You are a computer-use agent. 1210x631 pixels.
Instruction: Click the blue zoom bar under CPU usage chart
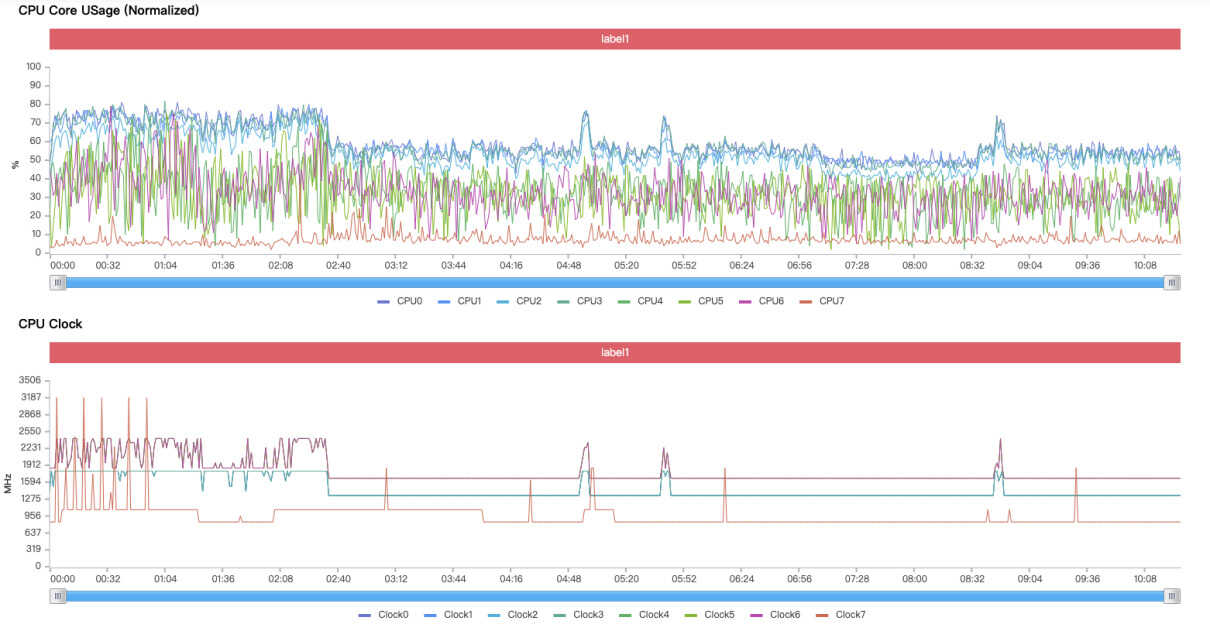pyautogui.click(x=615, y=282)
